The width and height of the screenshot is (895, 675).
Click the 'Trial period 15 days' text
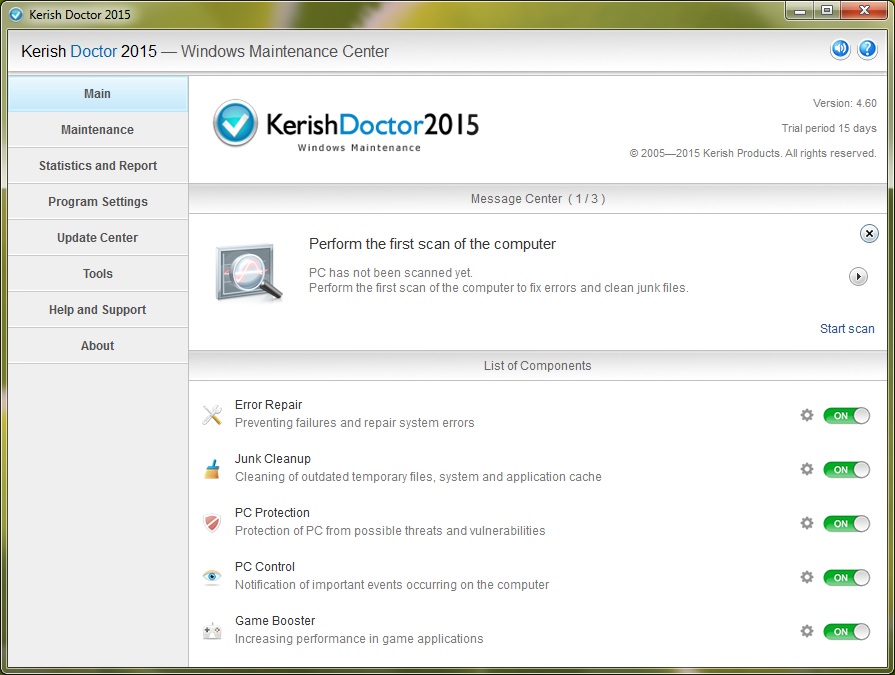pyautogui.click(x=829, y=128)
